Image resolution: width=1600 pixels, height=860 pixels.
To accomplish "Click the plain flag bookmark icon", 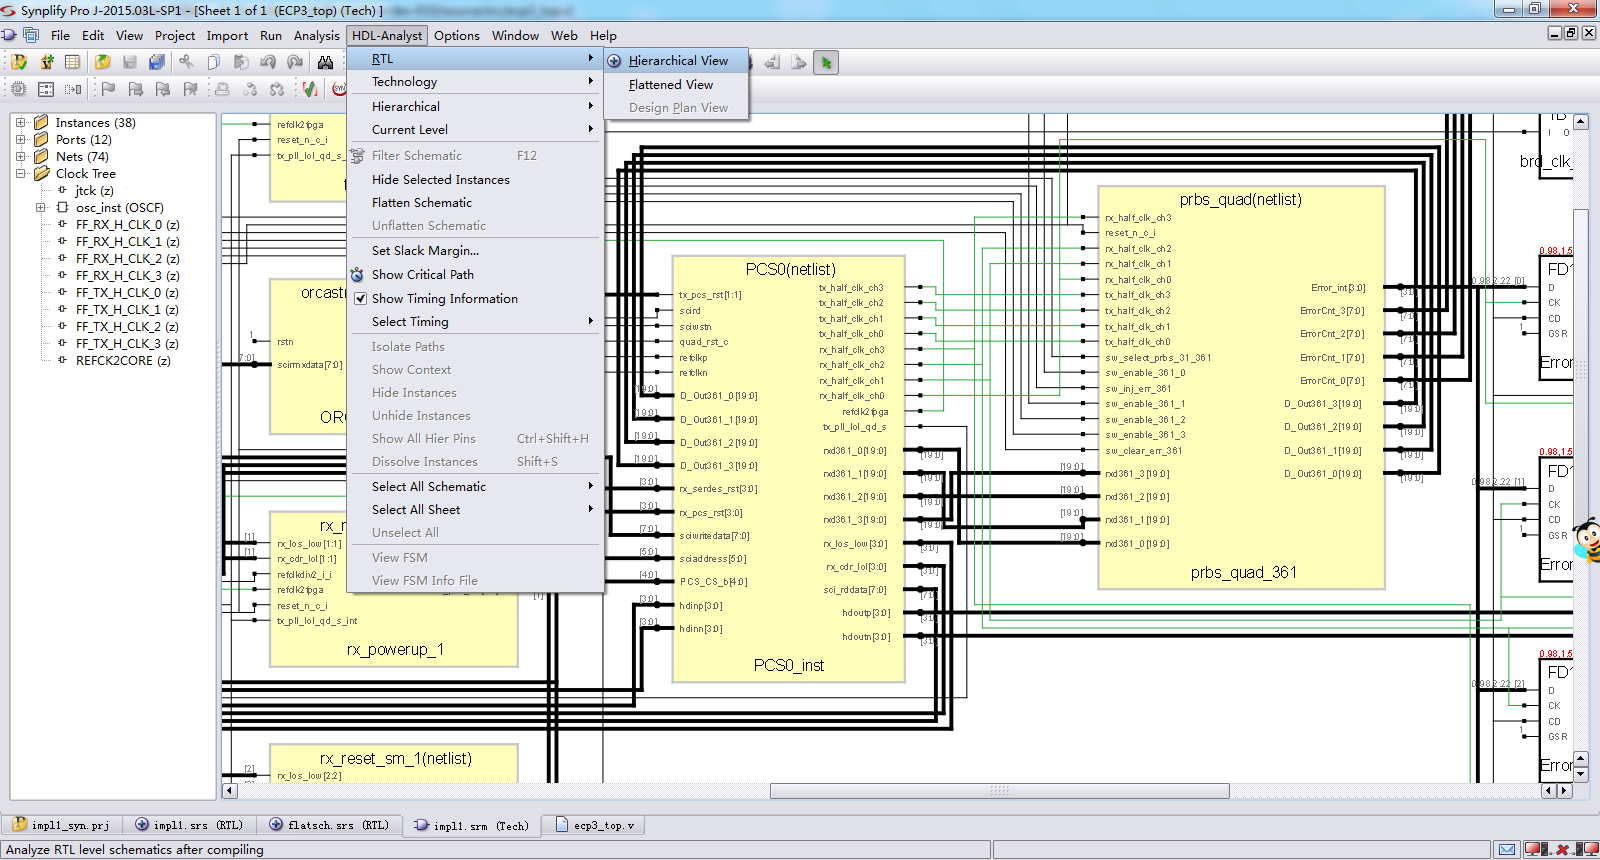I will coord(108,89).
